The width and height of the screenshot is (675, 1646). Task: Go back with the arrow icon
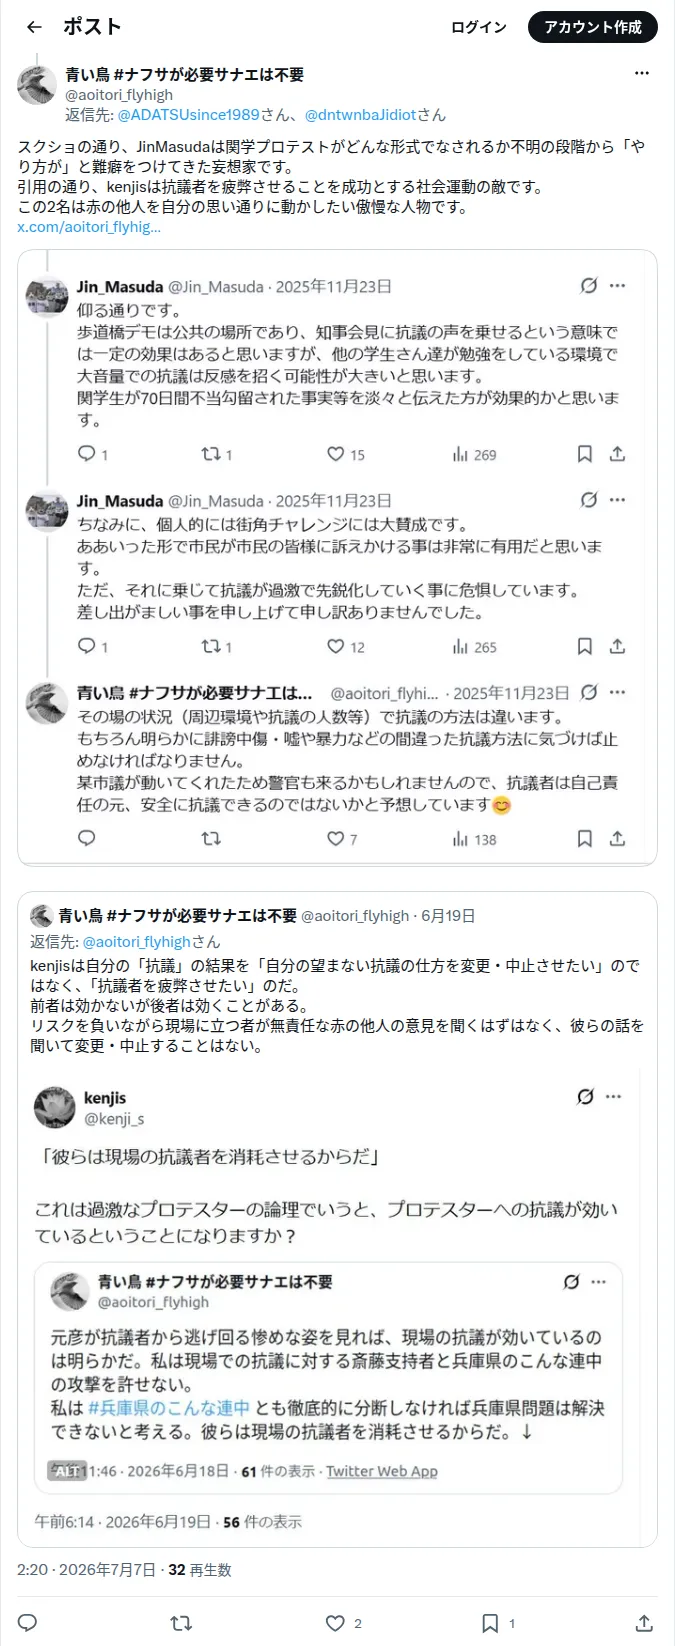click(34, 27)
